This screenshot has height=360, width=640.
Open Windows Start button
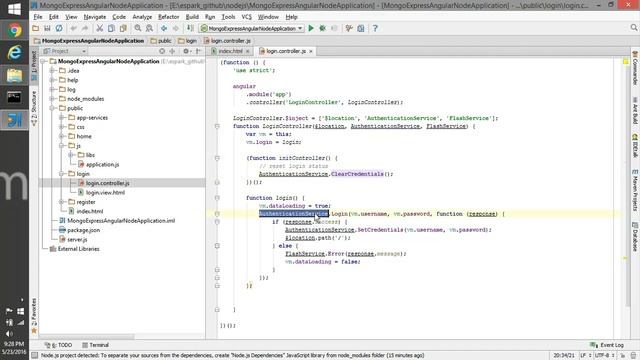[14, 9]
